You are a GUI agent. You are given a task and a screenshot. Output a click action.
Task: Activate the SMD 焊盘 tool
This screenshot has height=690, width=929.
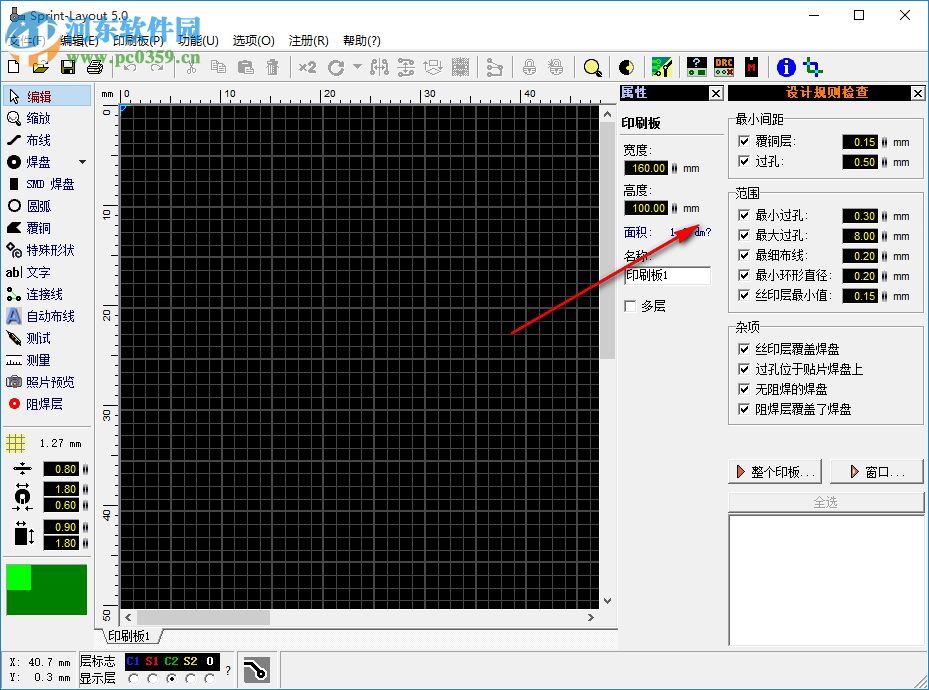pyautogui.click(x=45, y=183)
